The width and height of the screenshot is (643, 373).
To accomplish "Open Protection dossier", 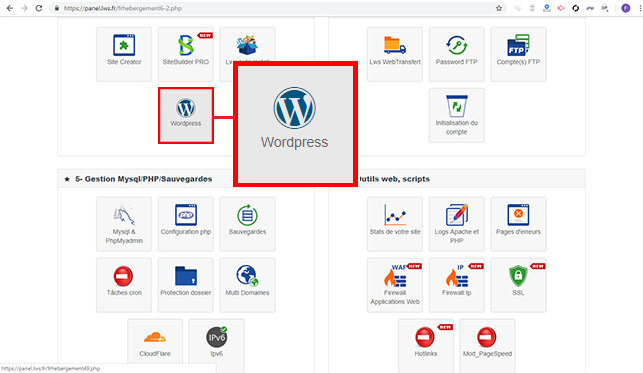I will point(186,285).
